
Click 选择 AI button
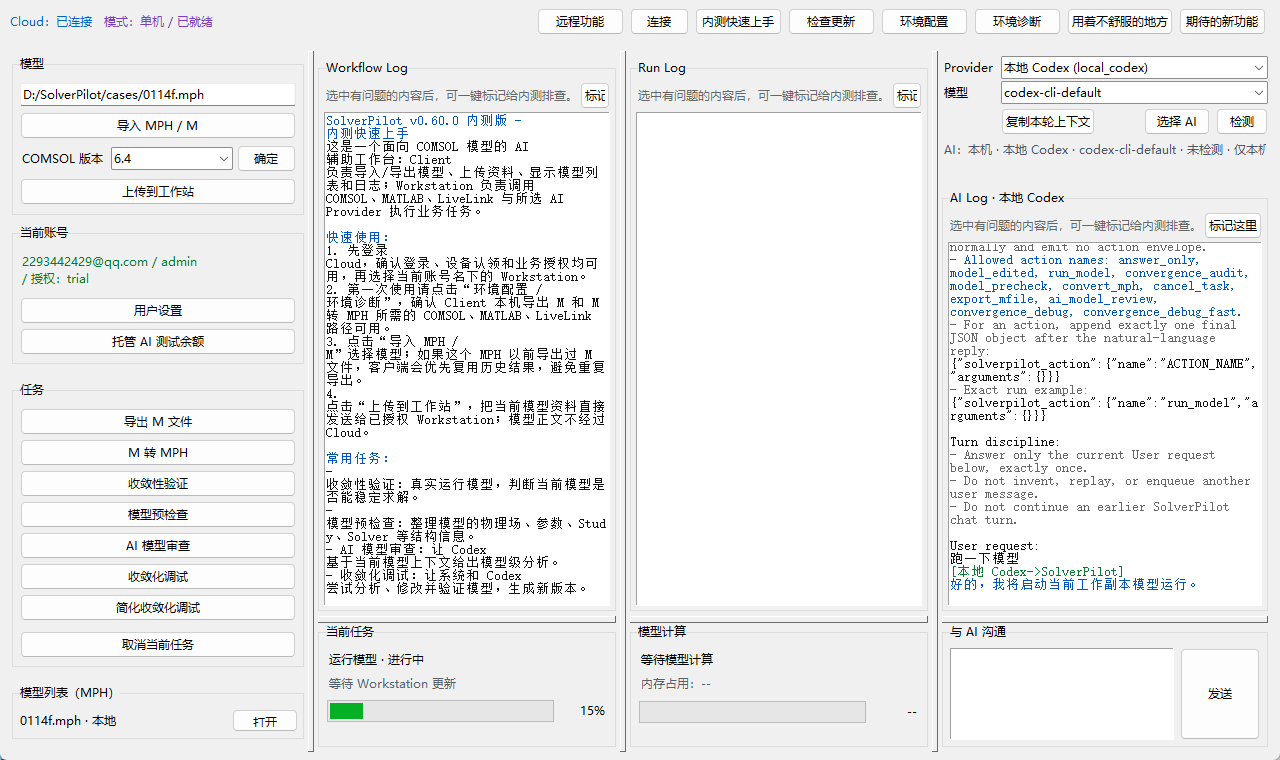(x=1176, y=122)
